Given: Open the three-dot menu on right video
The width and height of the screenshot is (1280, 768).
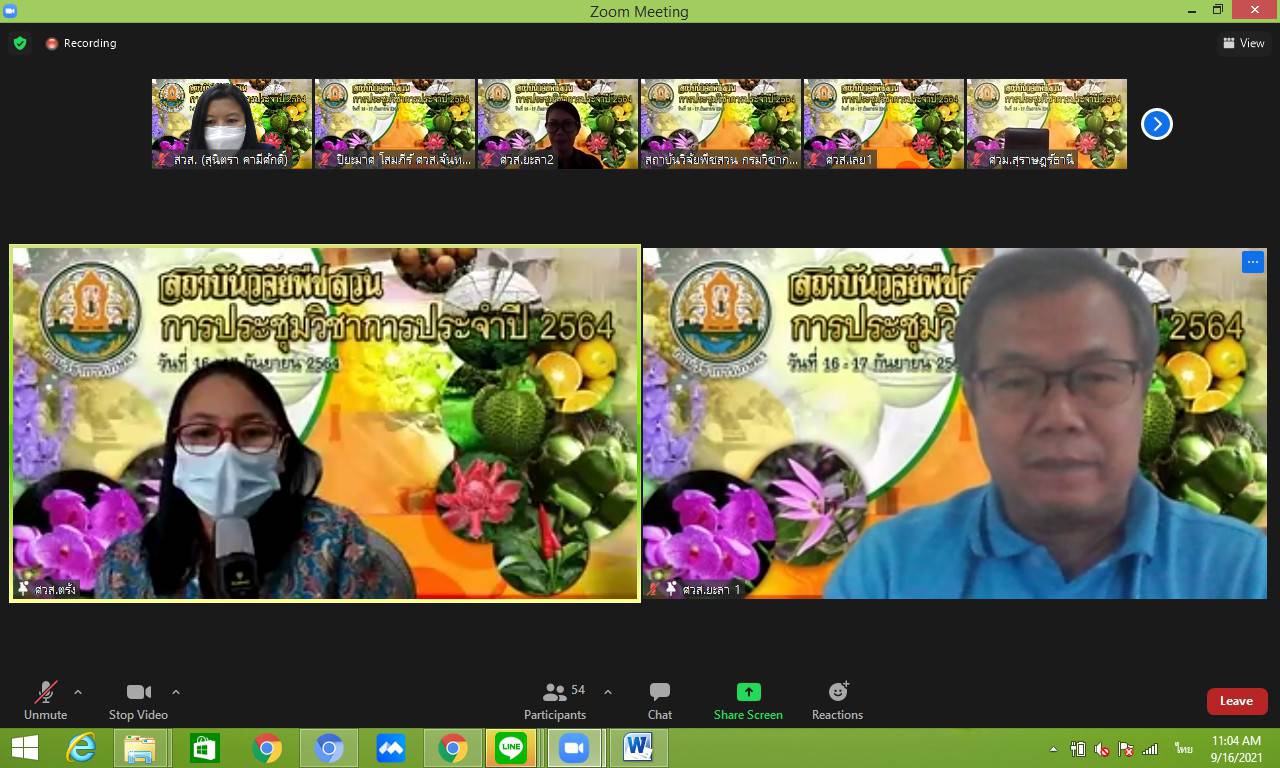Looking at the screenshot, I should coord(1252,262).
